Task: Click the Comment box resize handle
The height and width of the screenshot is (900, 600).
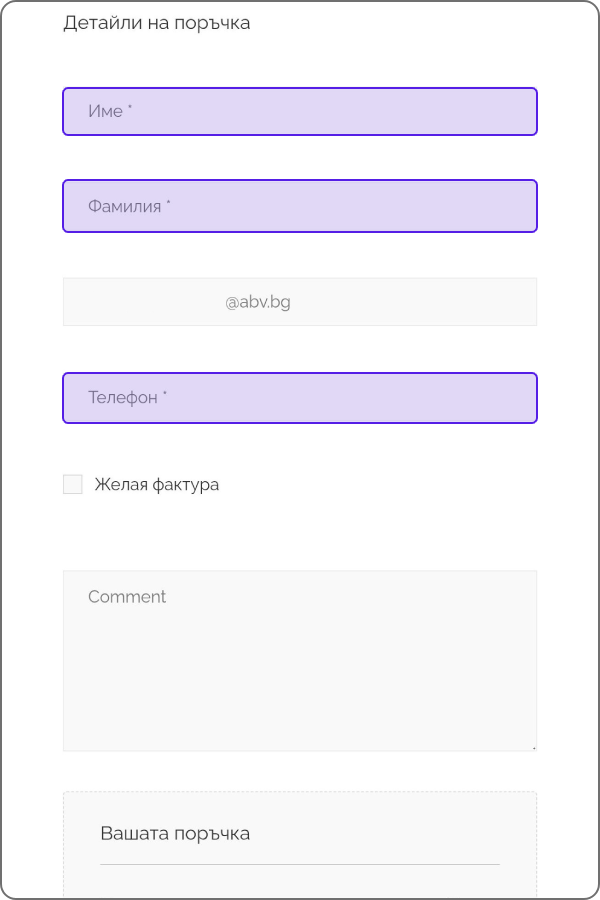Action: (x=533, y=747)
